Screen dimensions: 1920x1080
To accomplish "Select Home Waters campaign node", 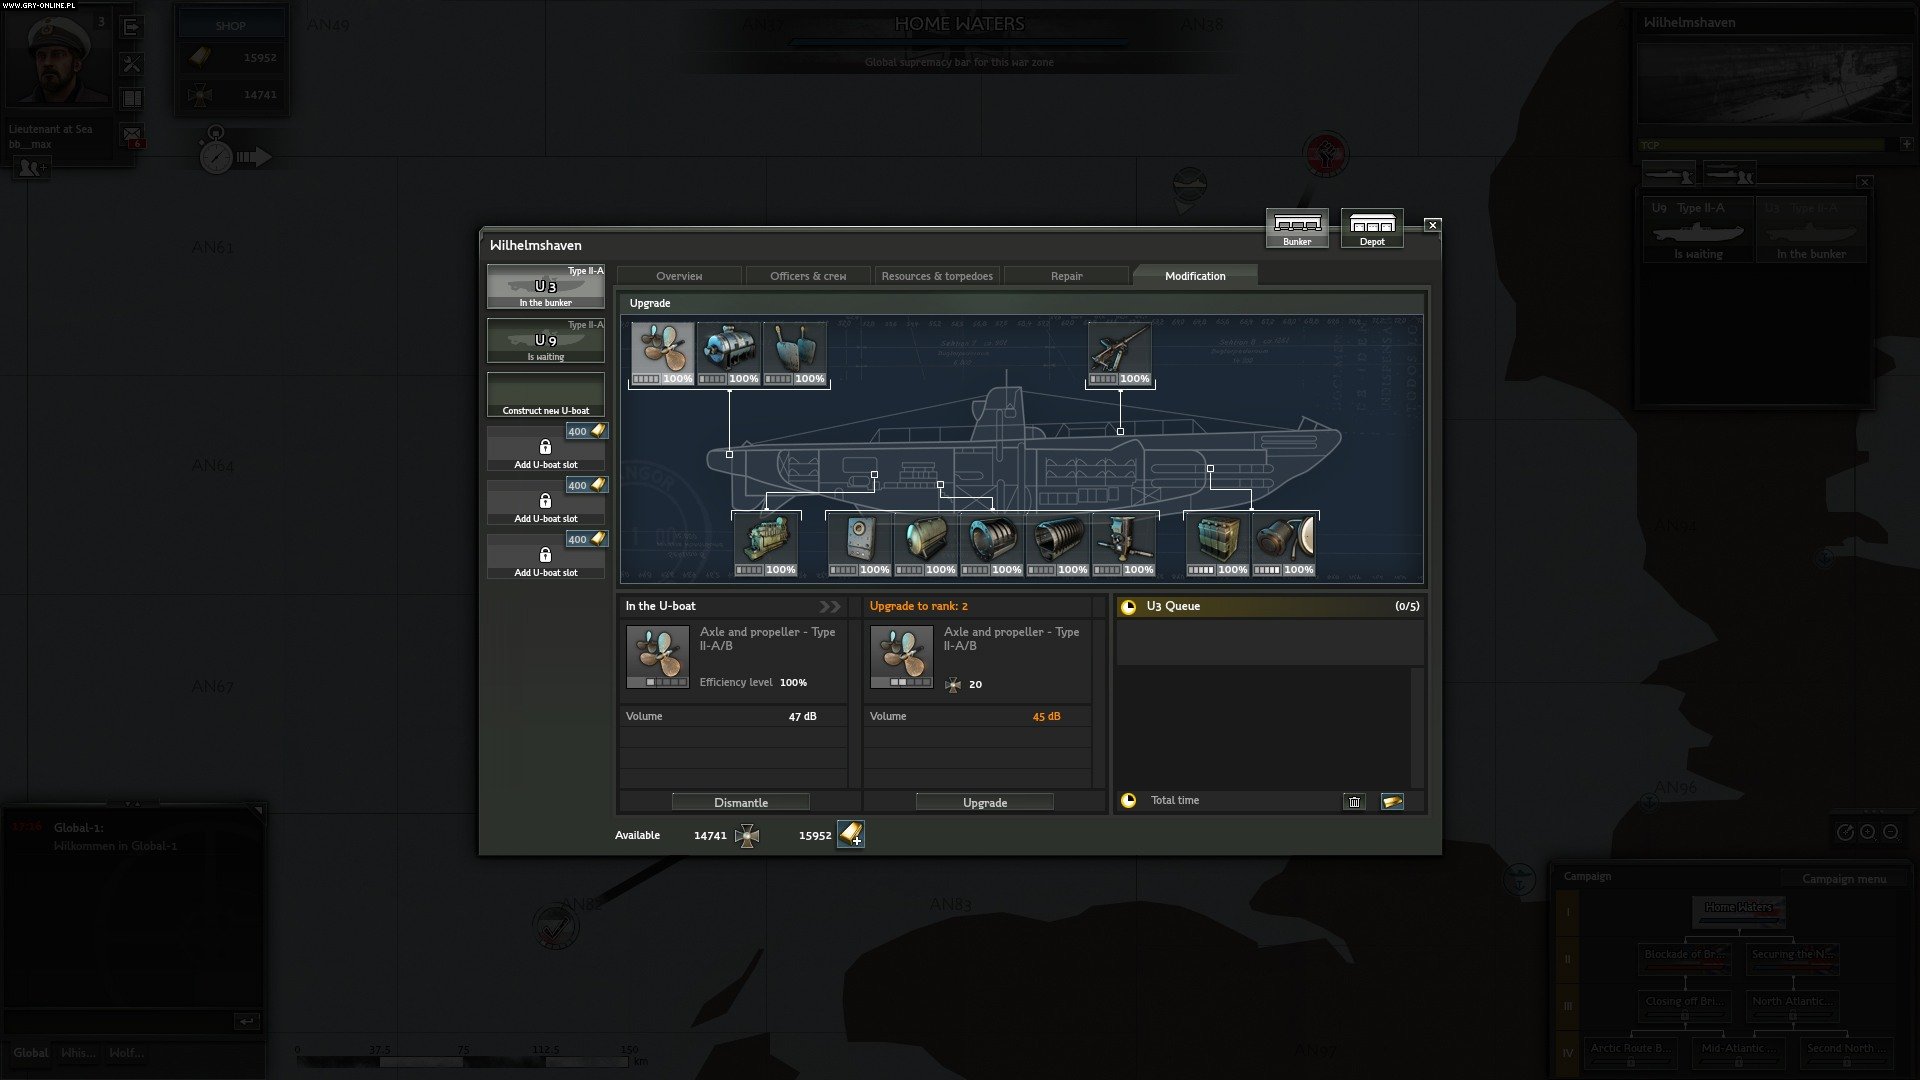I will (x=1738, y=910).
